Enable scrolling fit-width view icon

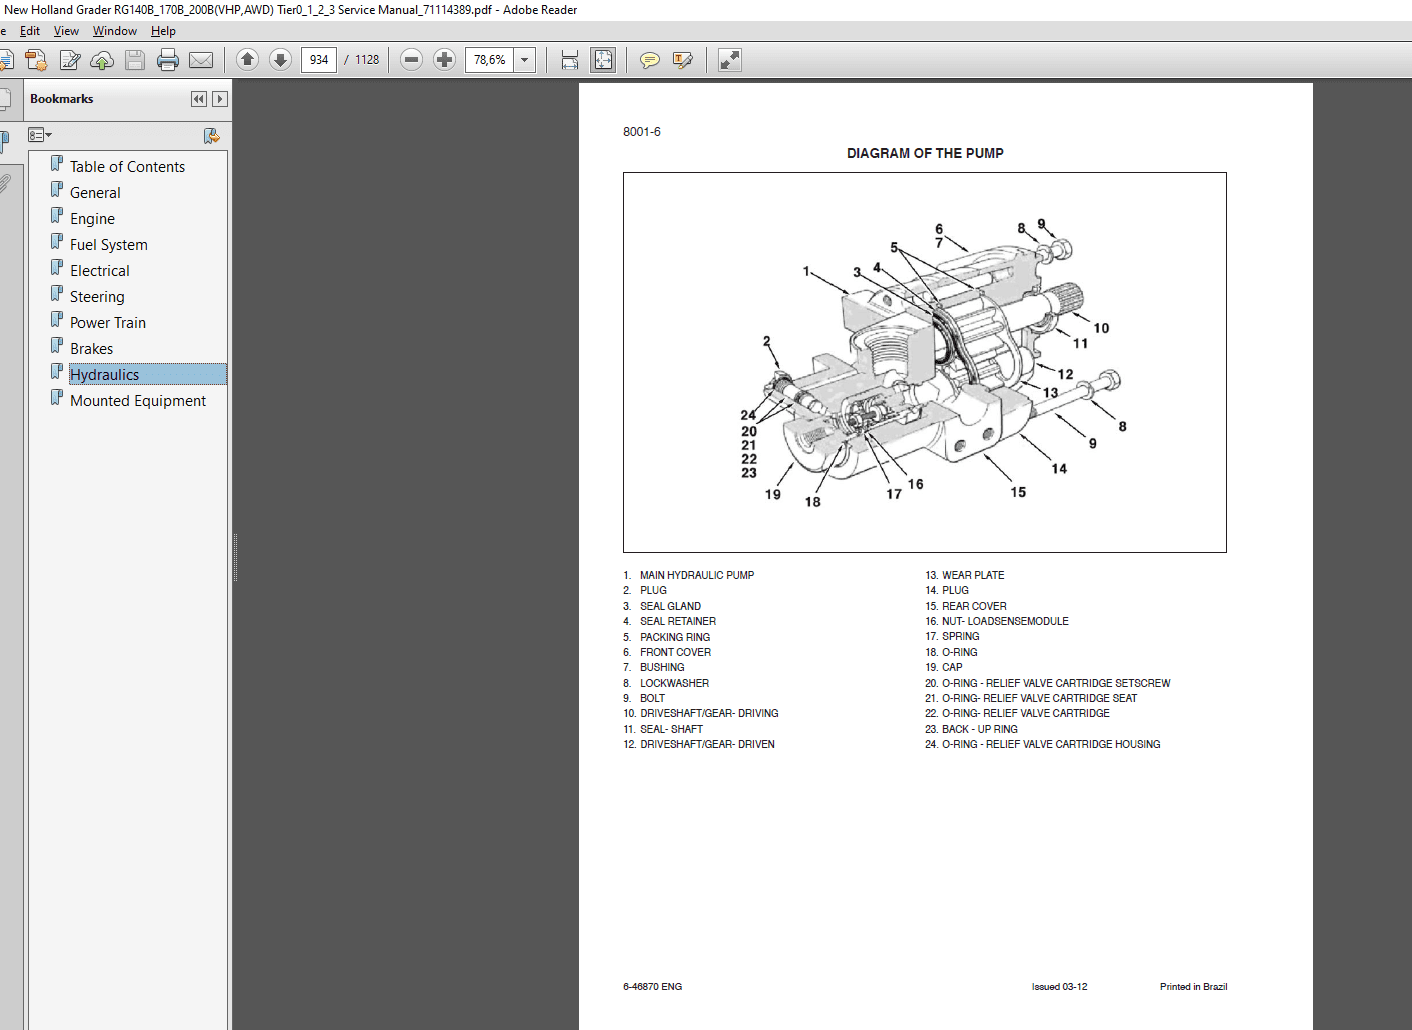[570, 60]
